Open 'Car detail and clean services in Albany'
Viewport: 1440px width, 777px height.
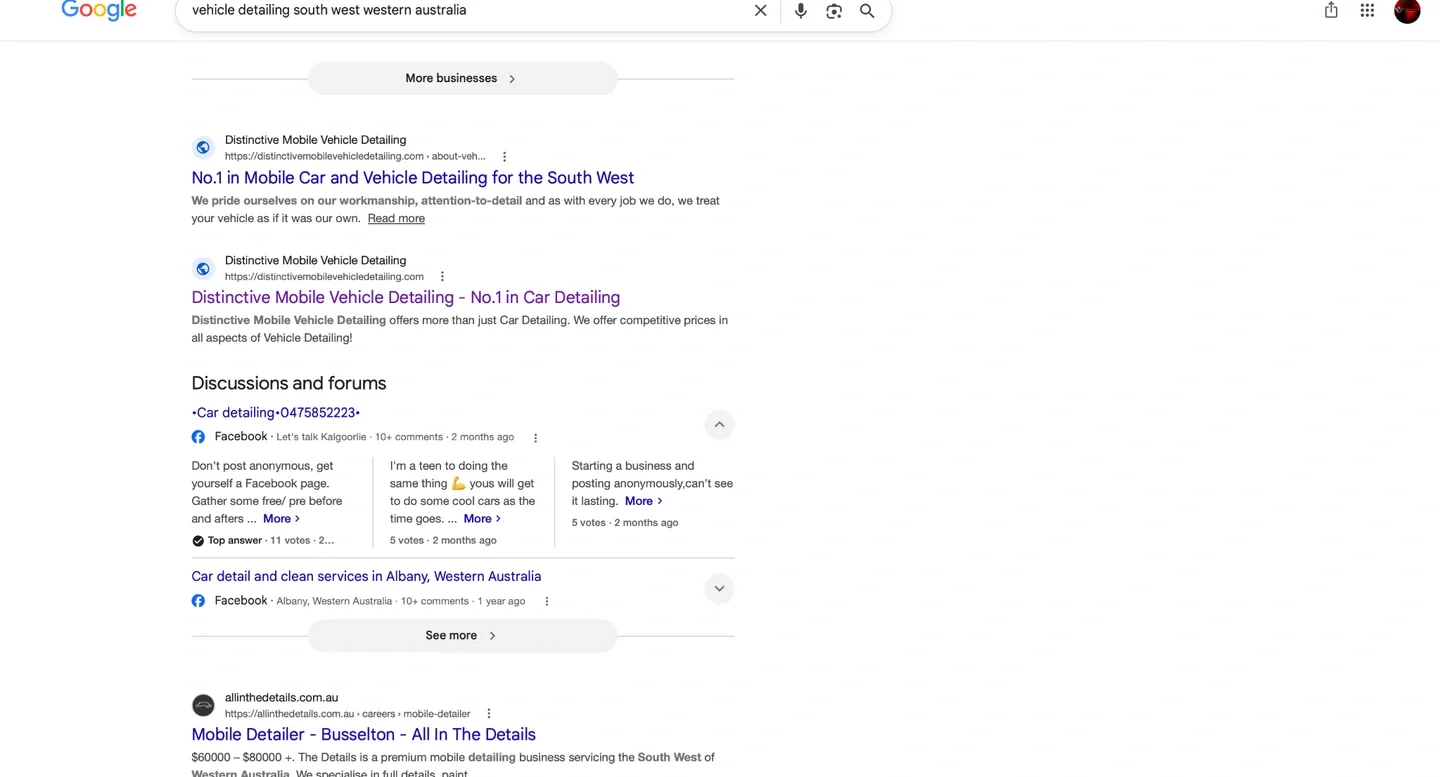[366, 577]
